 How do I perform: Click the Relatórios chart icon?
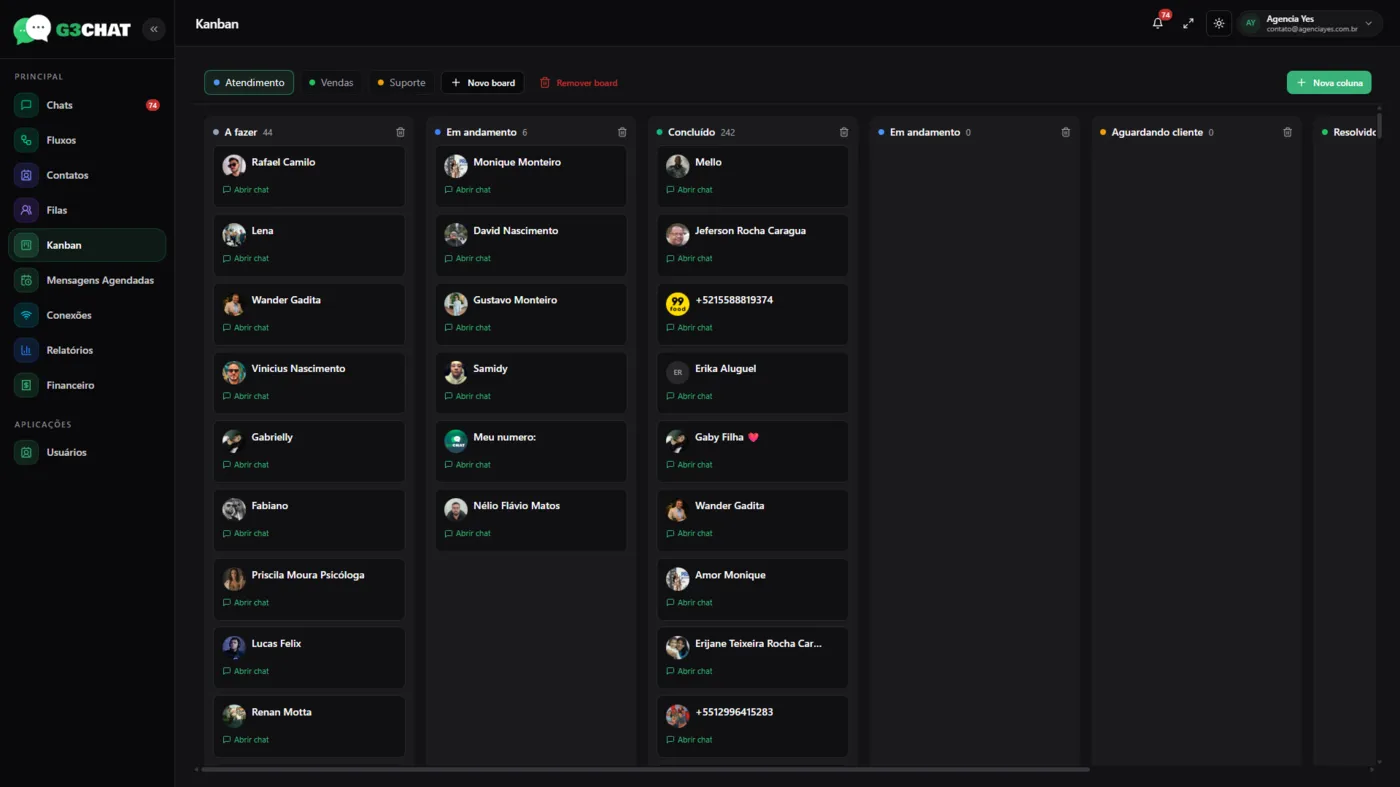[26, 350]
